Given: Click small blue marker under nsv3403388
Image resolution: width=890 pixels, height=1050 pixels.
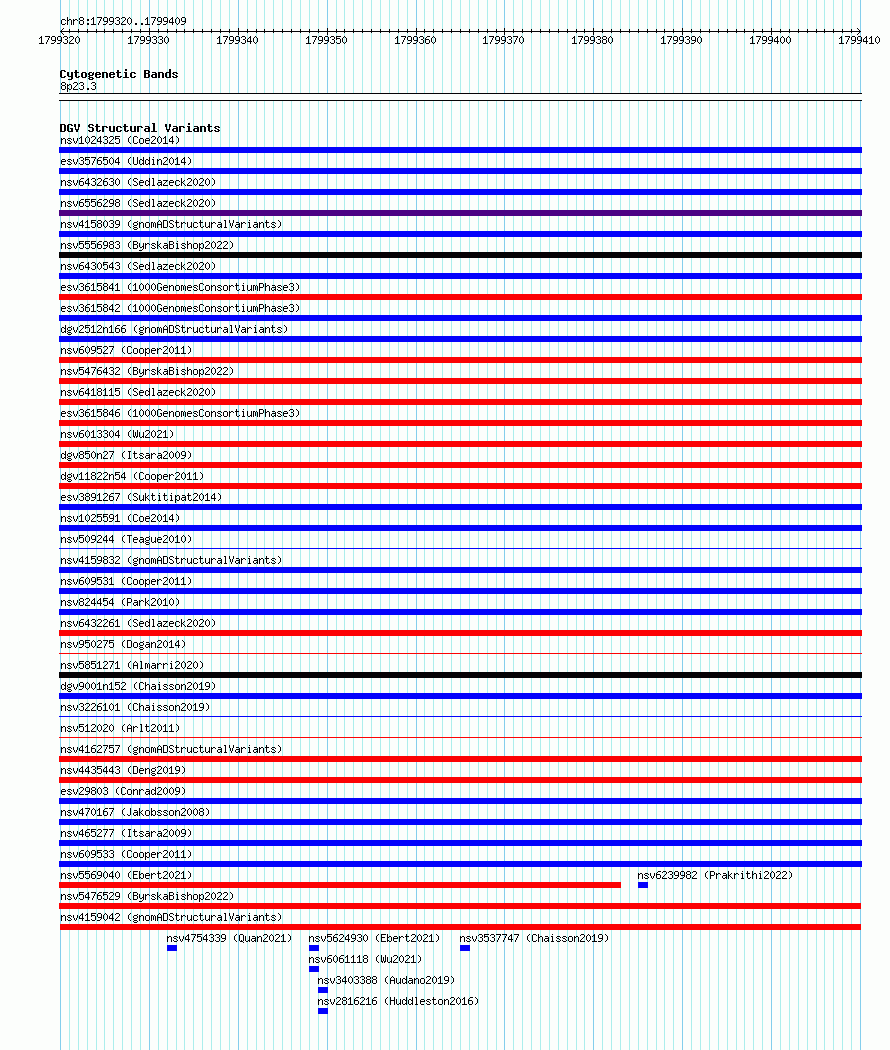Looking at the screenshot, I should click(323, 990).
